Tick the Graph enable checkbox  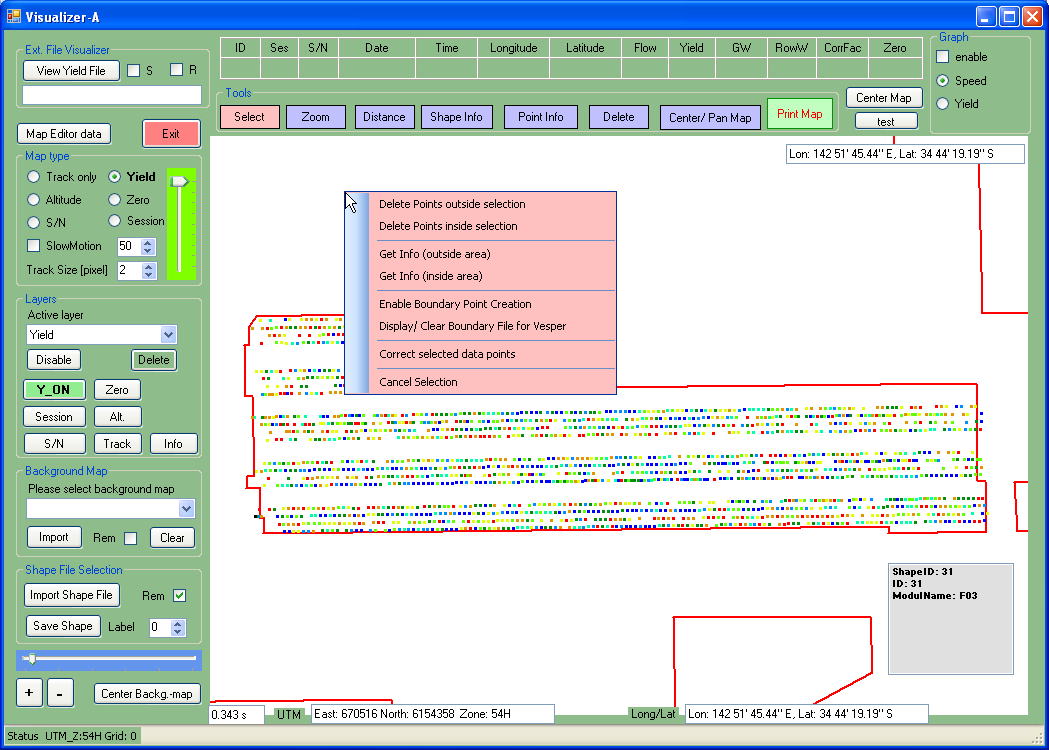[x=942, y=57]
